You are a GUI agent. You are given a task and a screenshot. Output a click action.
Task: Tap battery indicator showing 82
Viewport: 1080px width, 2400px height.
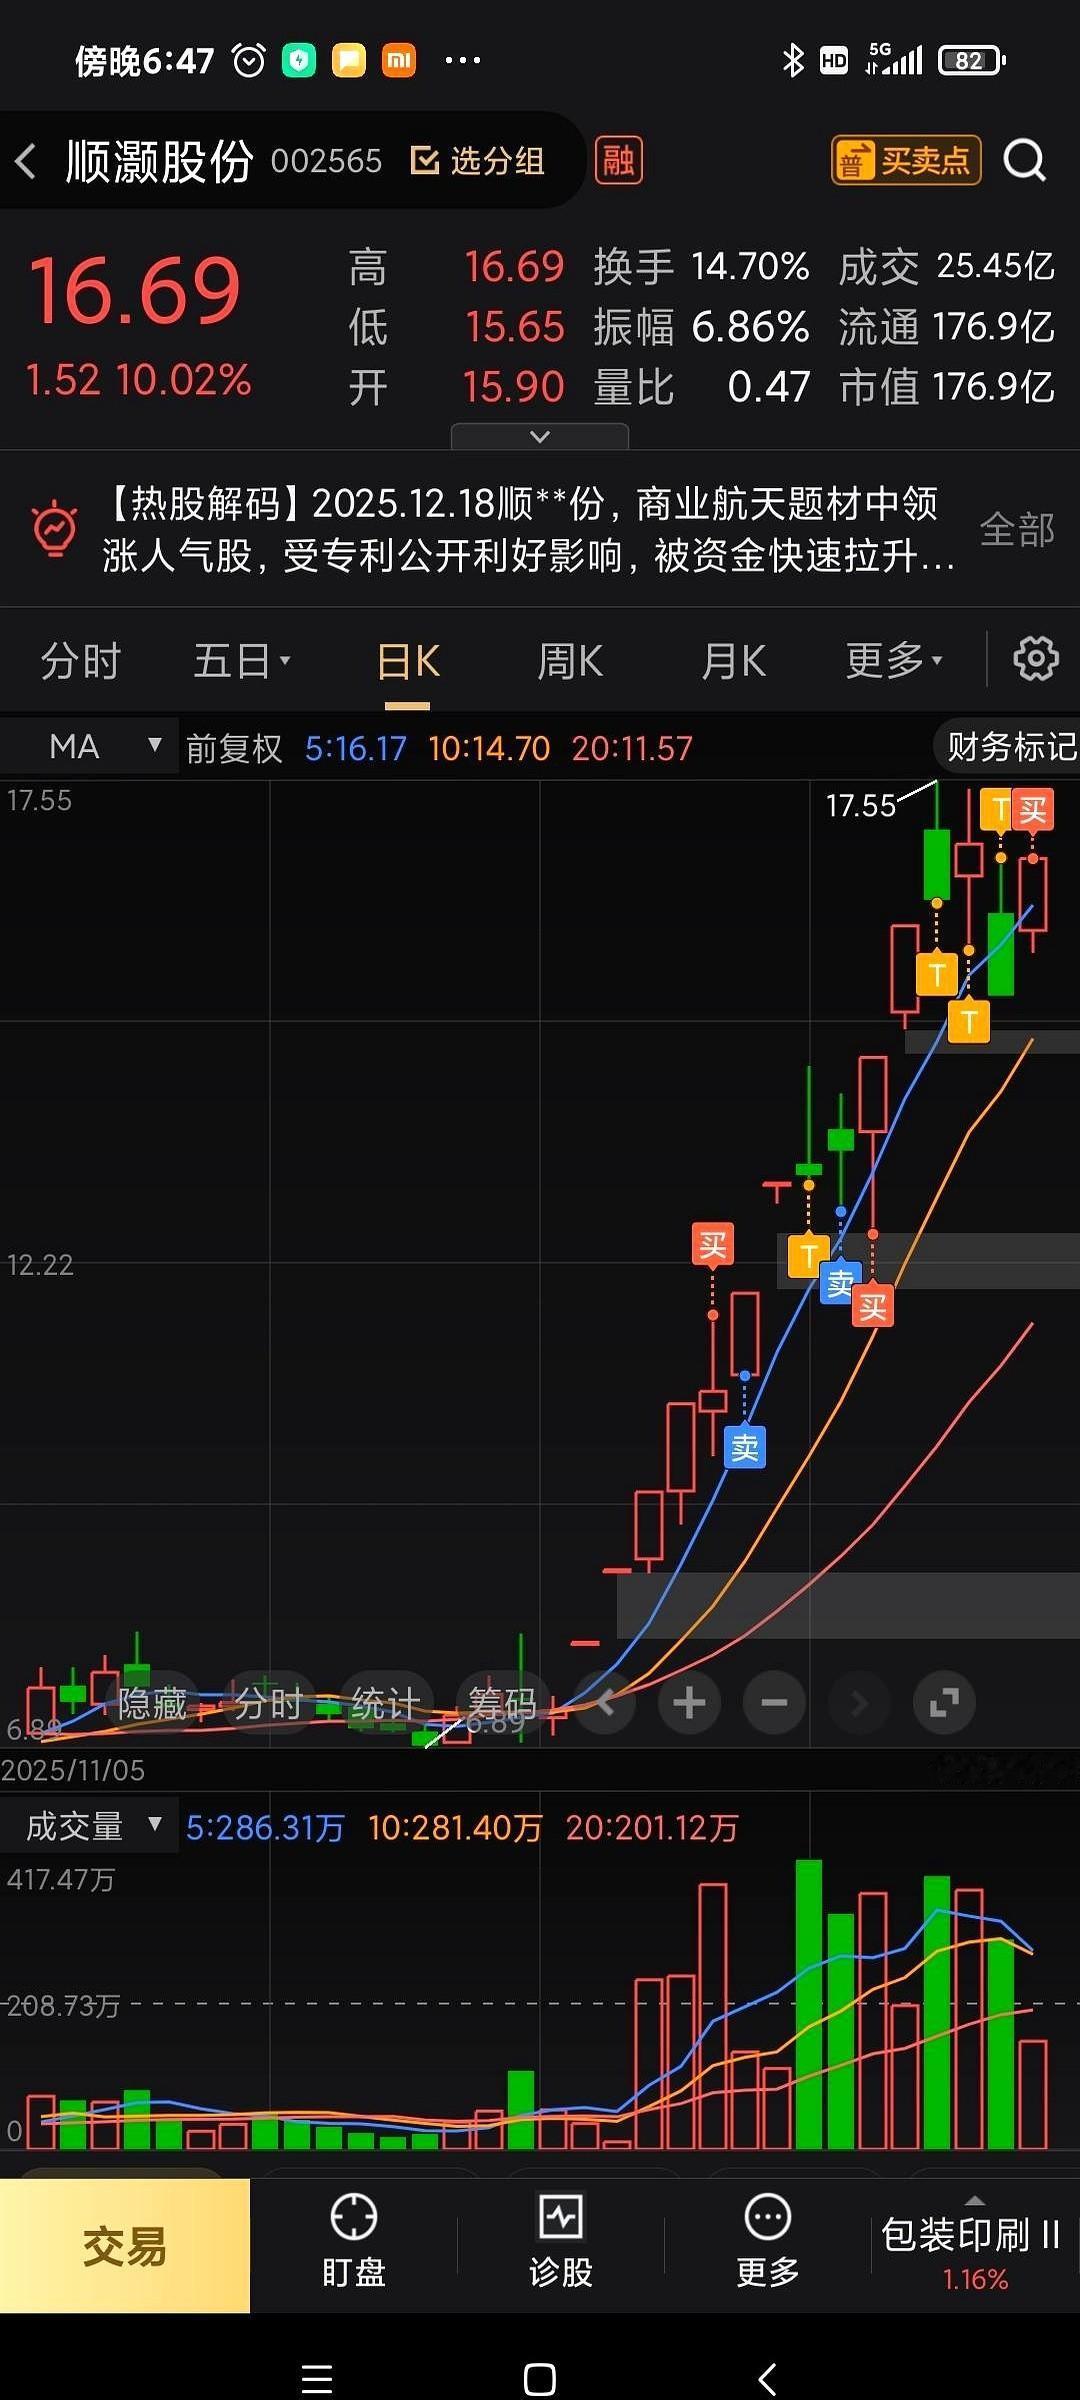pos(971,61)
